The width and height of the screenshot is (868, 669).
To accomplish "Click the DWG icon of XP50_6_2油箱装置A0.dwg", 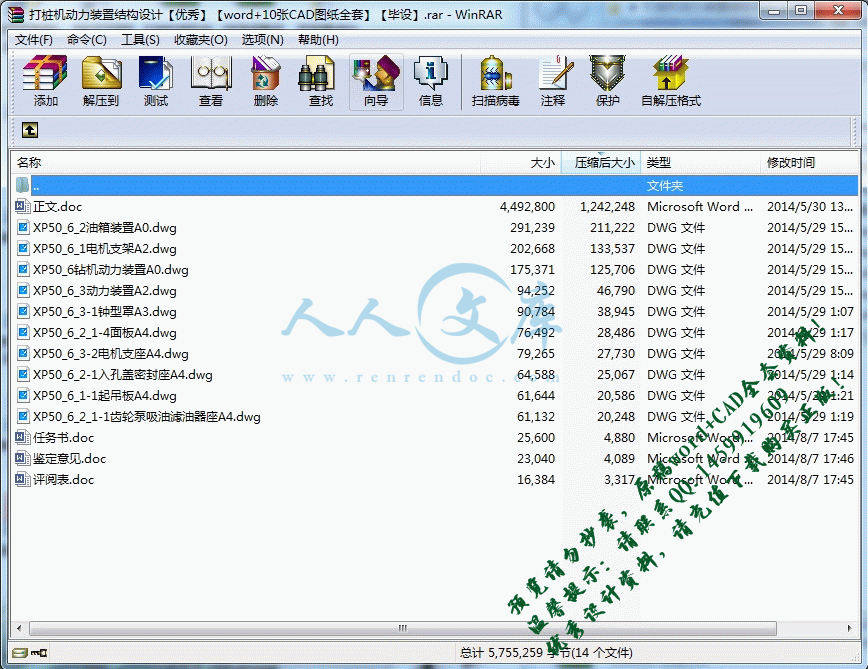I will (23, 228).
